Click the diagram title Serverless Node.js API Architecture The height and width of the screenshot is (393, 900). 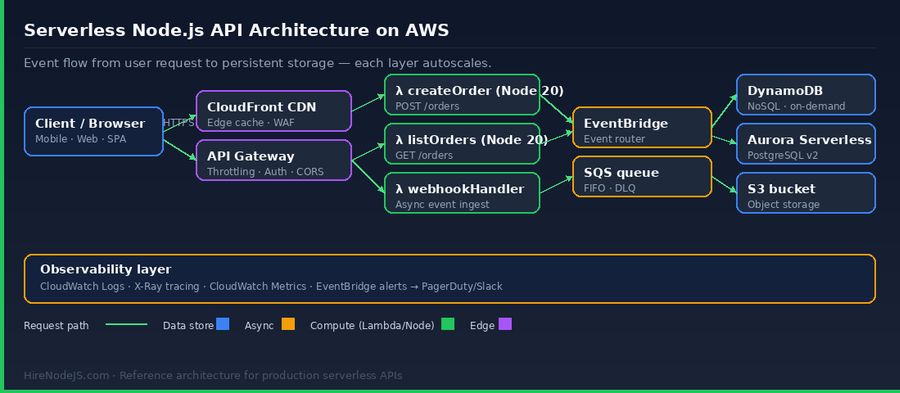[x=236, y=30]
